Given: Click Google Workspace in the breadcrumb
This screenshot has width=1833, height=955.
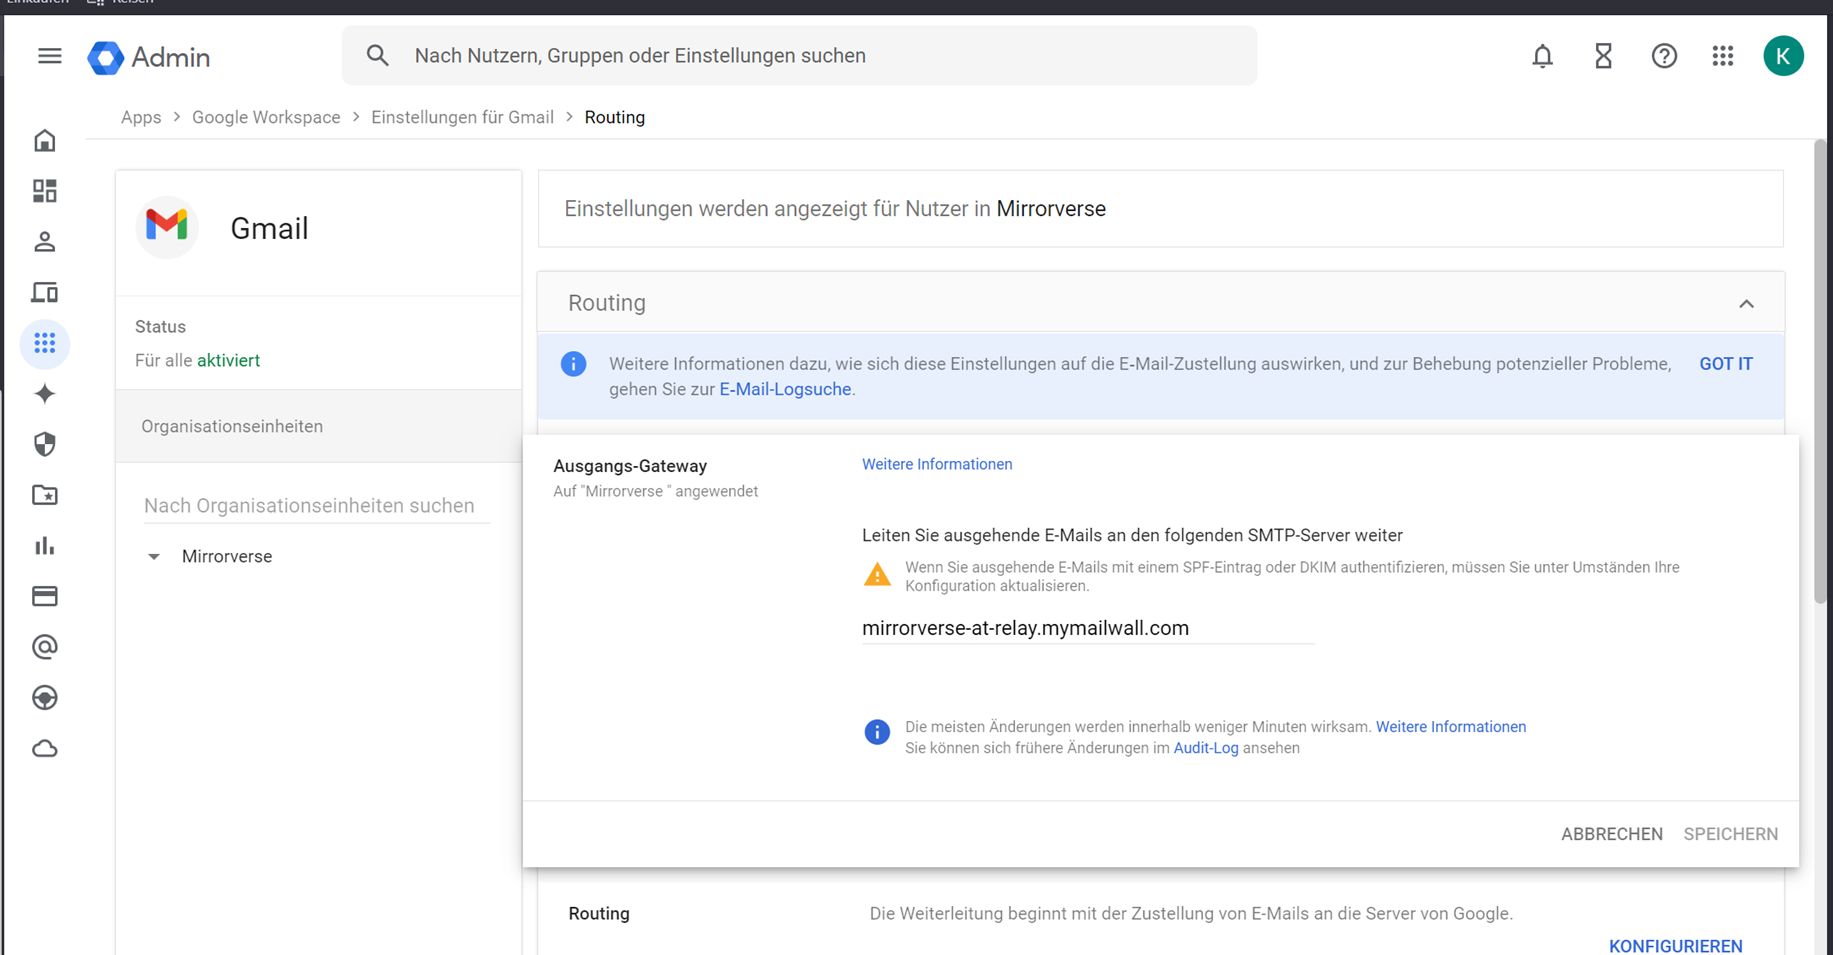Looking at the screenshot, I should point(266,117).
